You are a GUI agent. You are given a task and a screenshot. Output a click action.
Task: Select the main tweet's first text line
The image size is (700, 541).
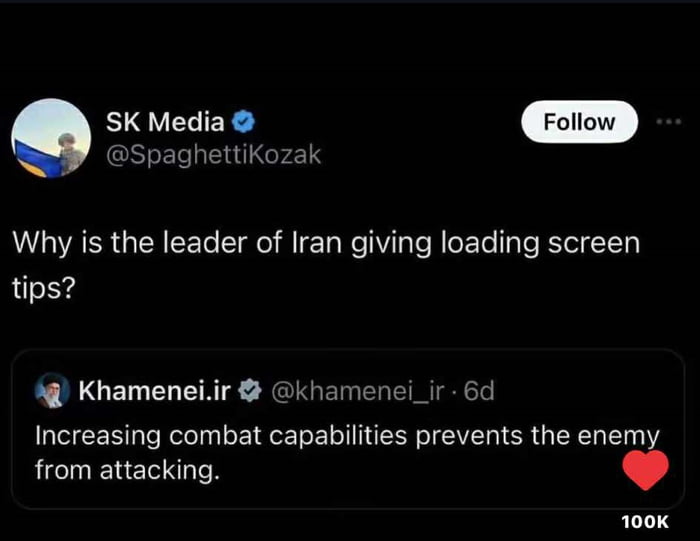point(325,244)
